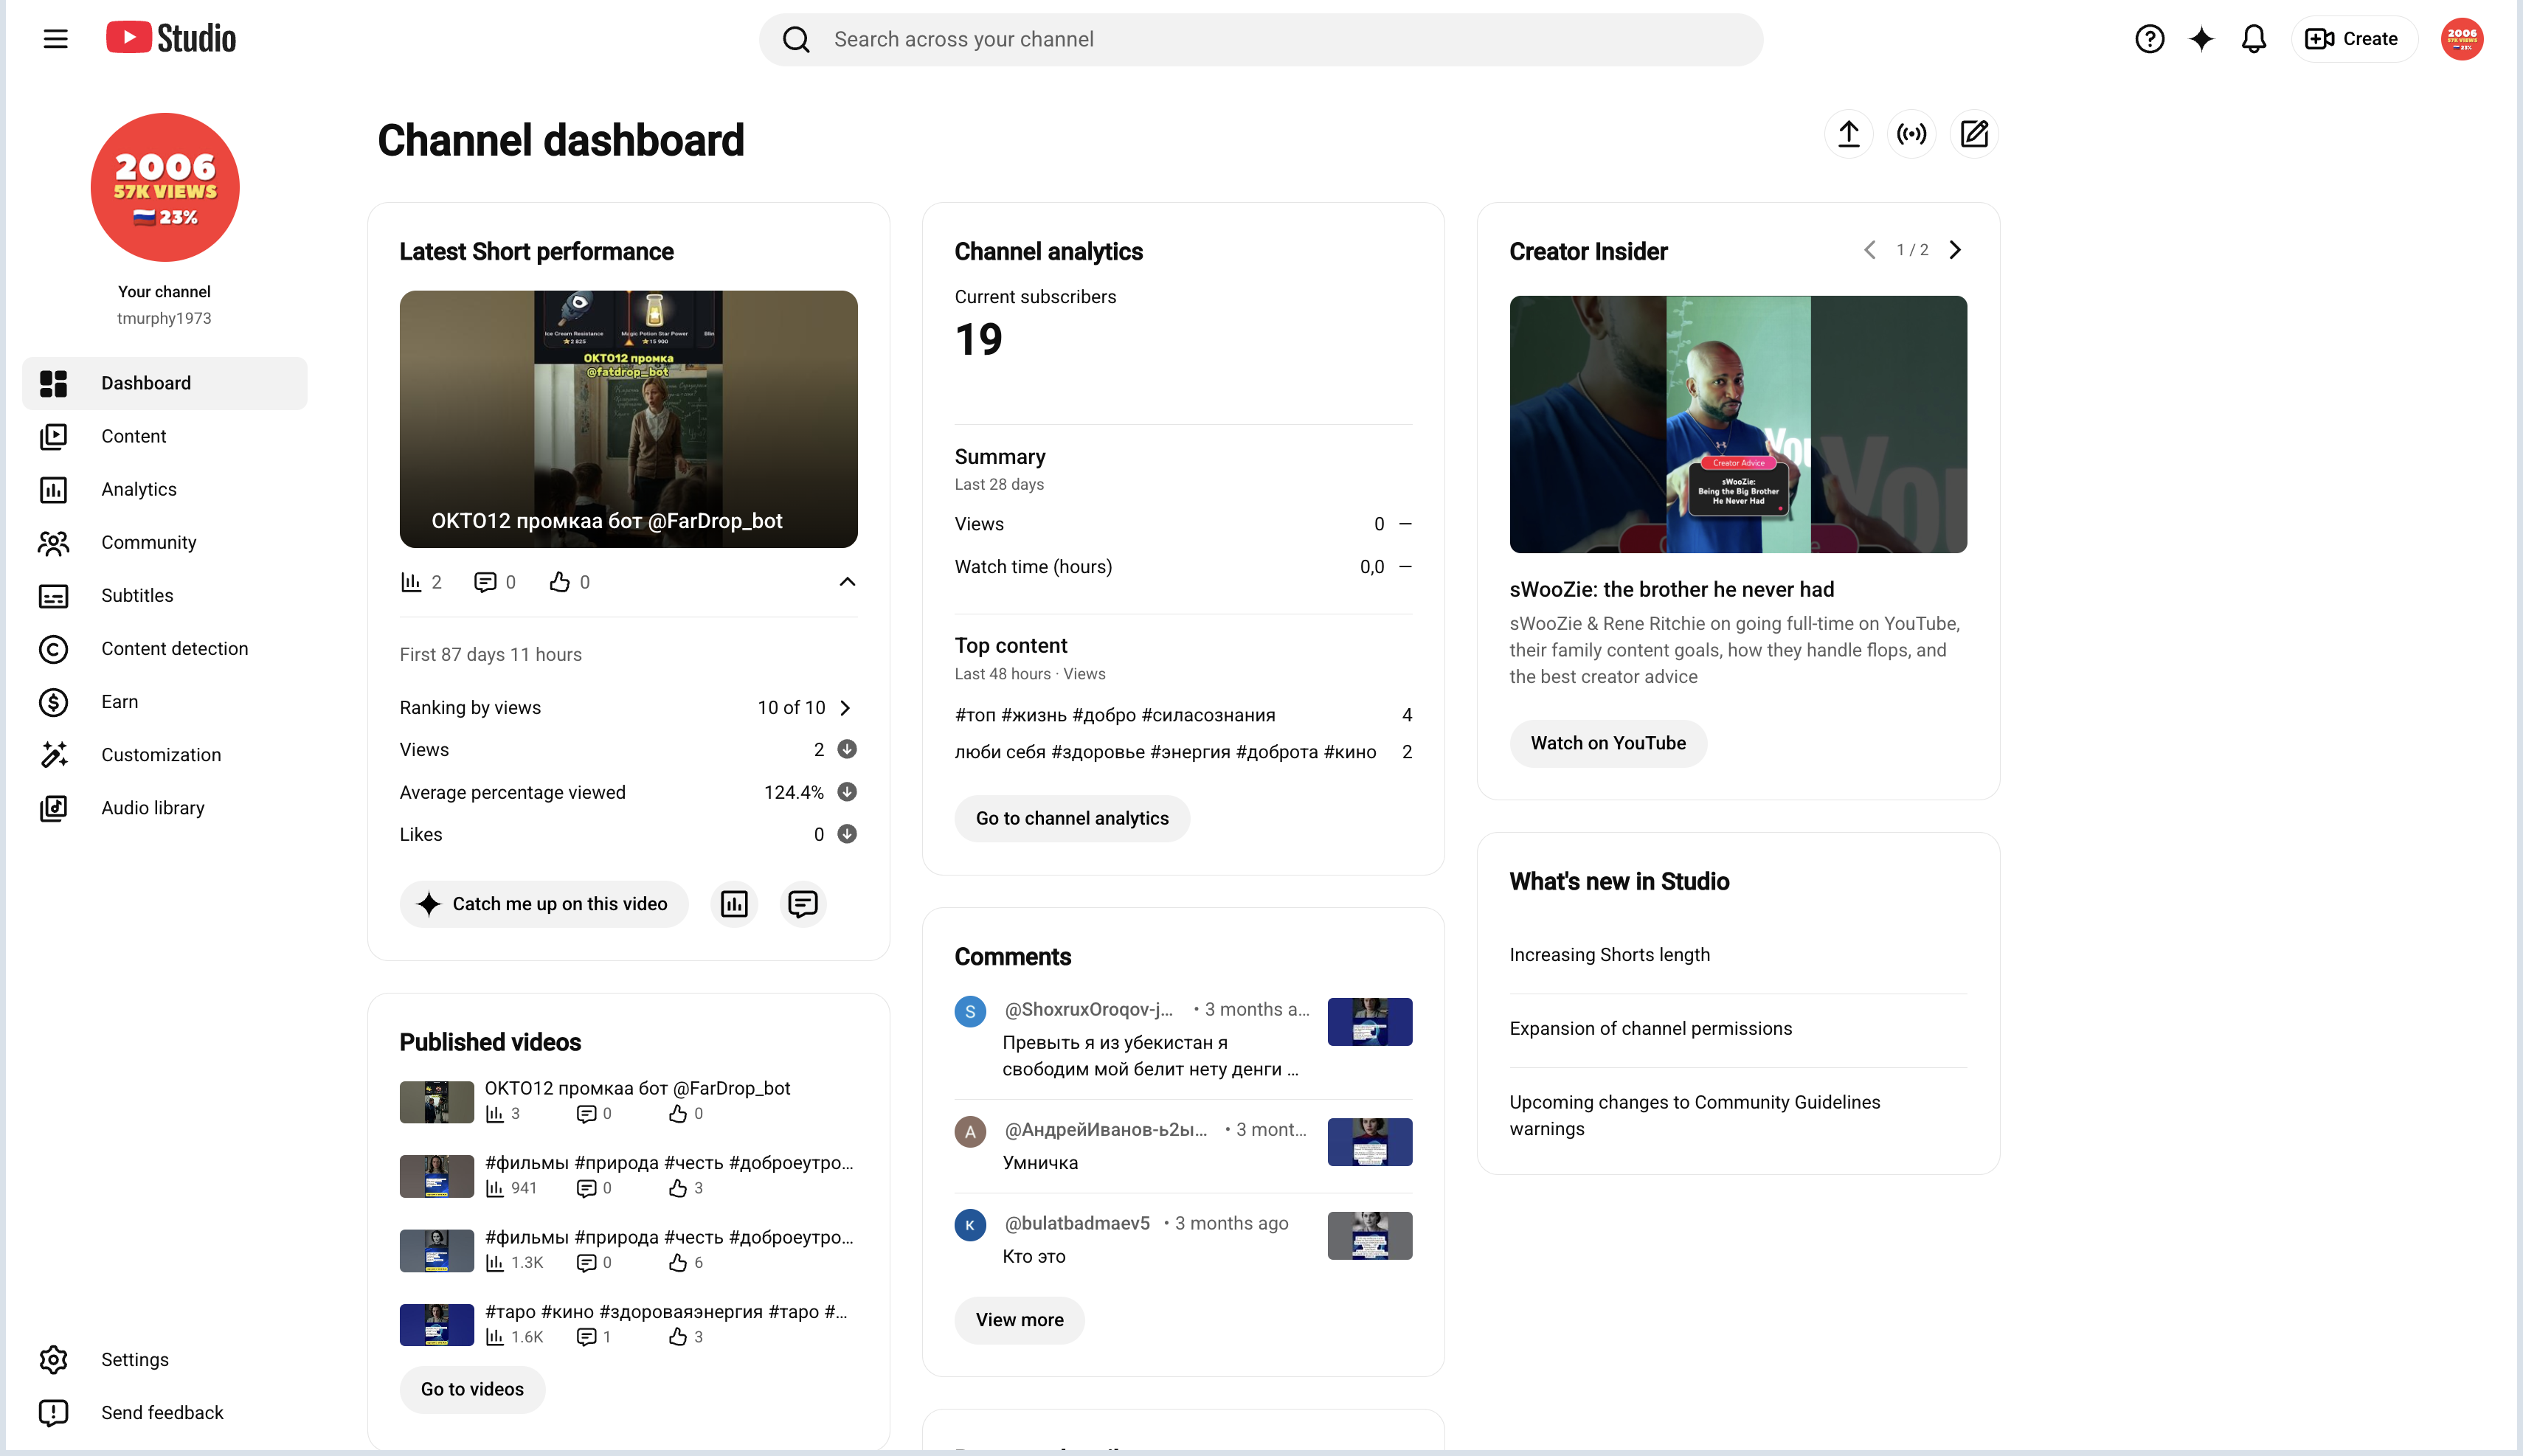Open account avatar in top right
Image resolution: width=2523 pixels, height=1456 pixels.
2461,39
